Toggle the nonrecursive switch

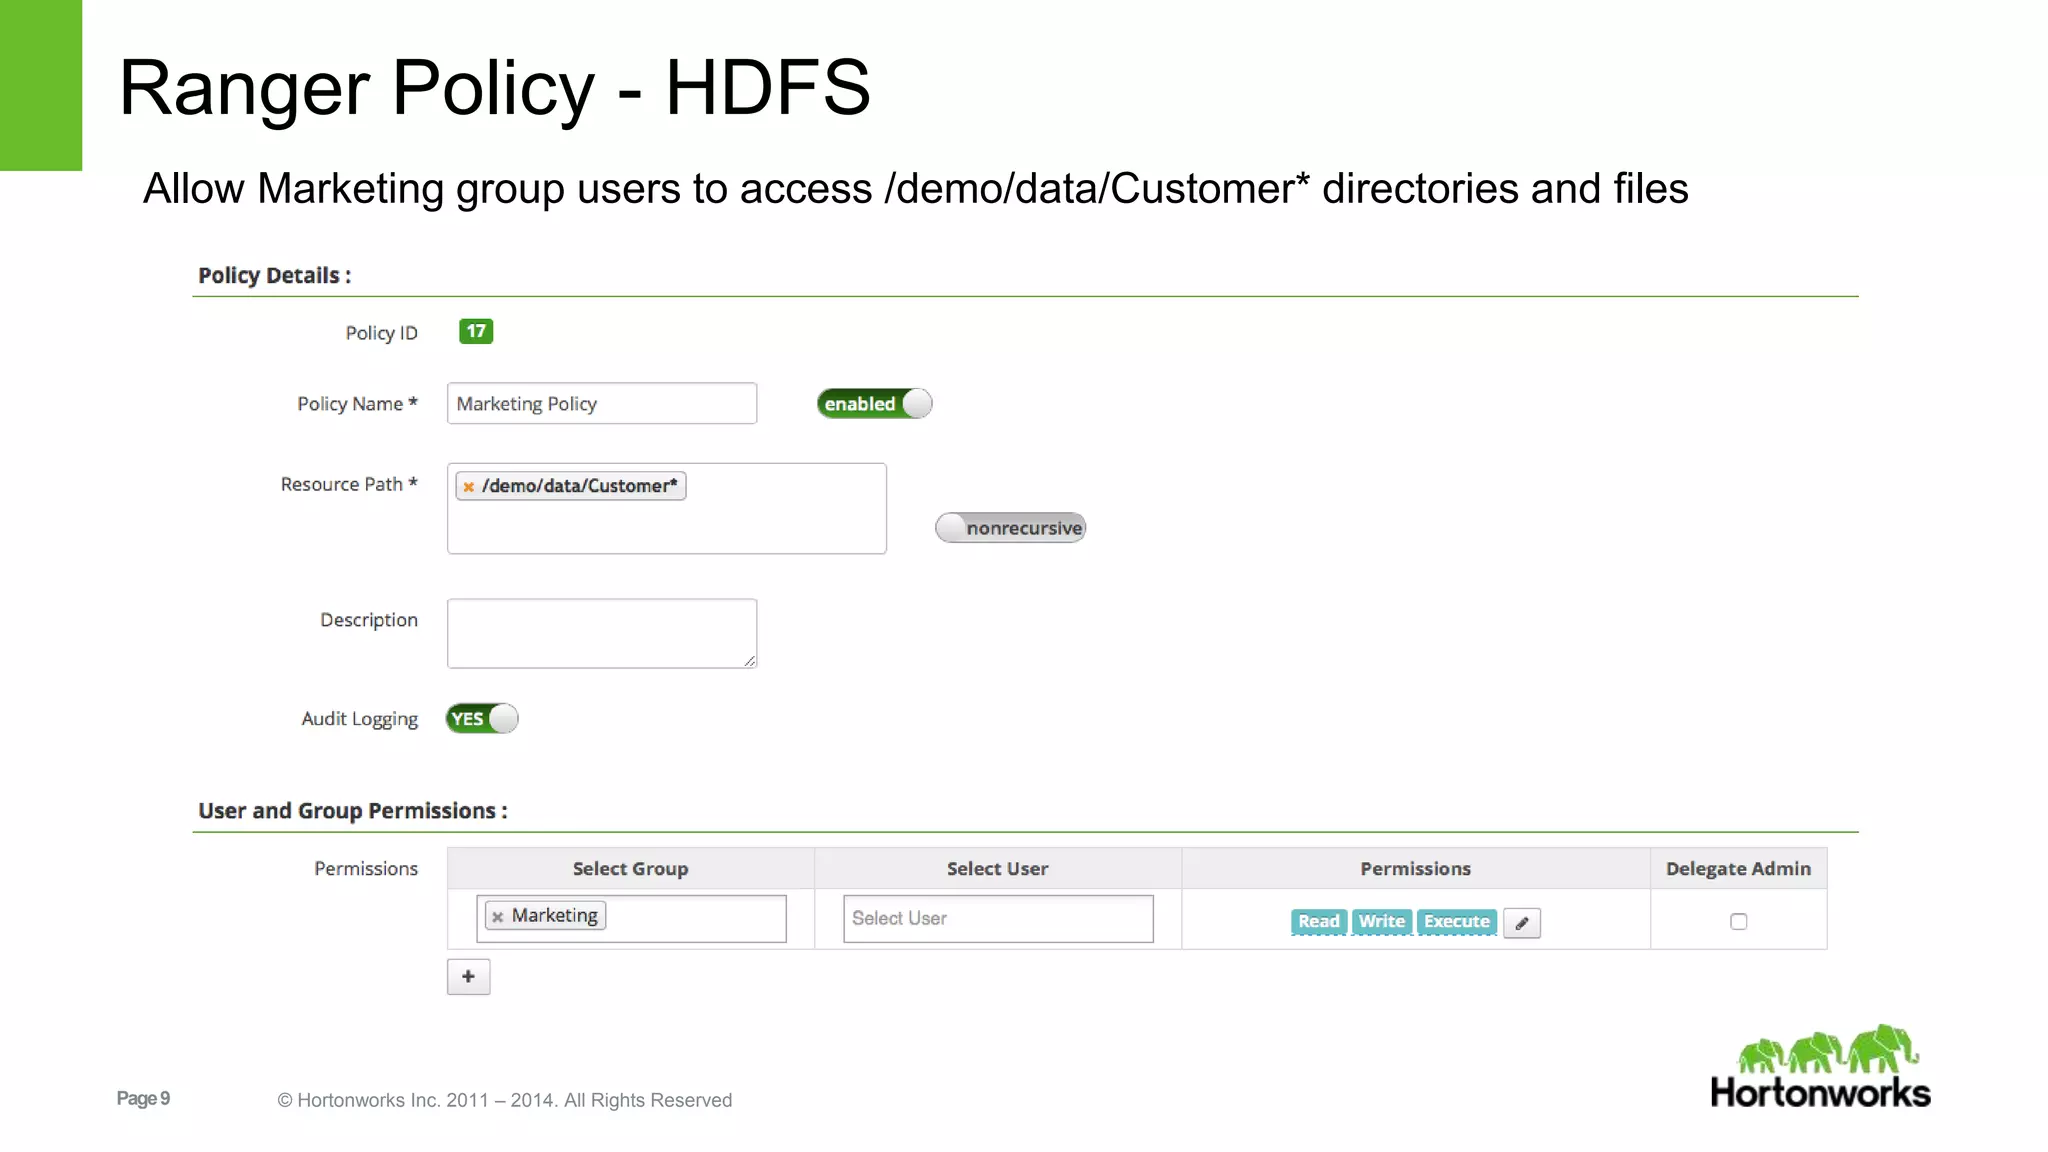(x=1010, y=528)
